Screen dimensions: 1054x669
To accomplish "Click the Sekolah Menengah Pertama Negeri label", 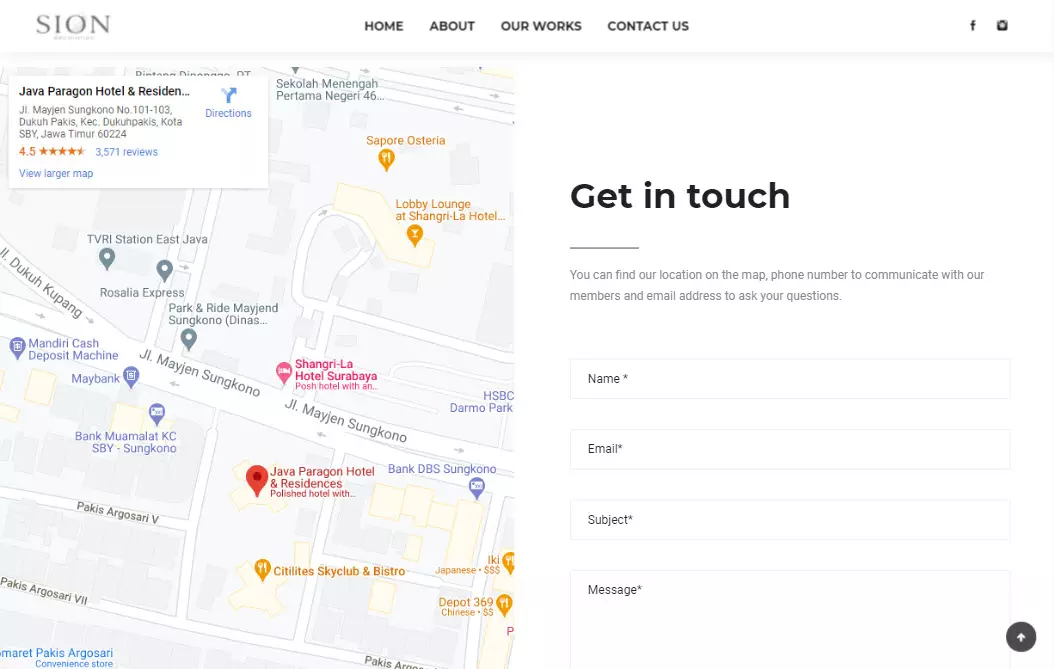I will (329, 89).
